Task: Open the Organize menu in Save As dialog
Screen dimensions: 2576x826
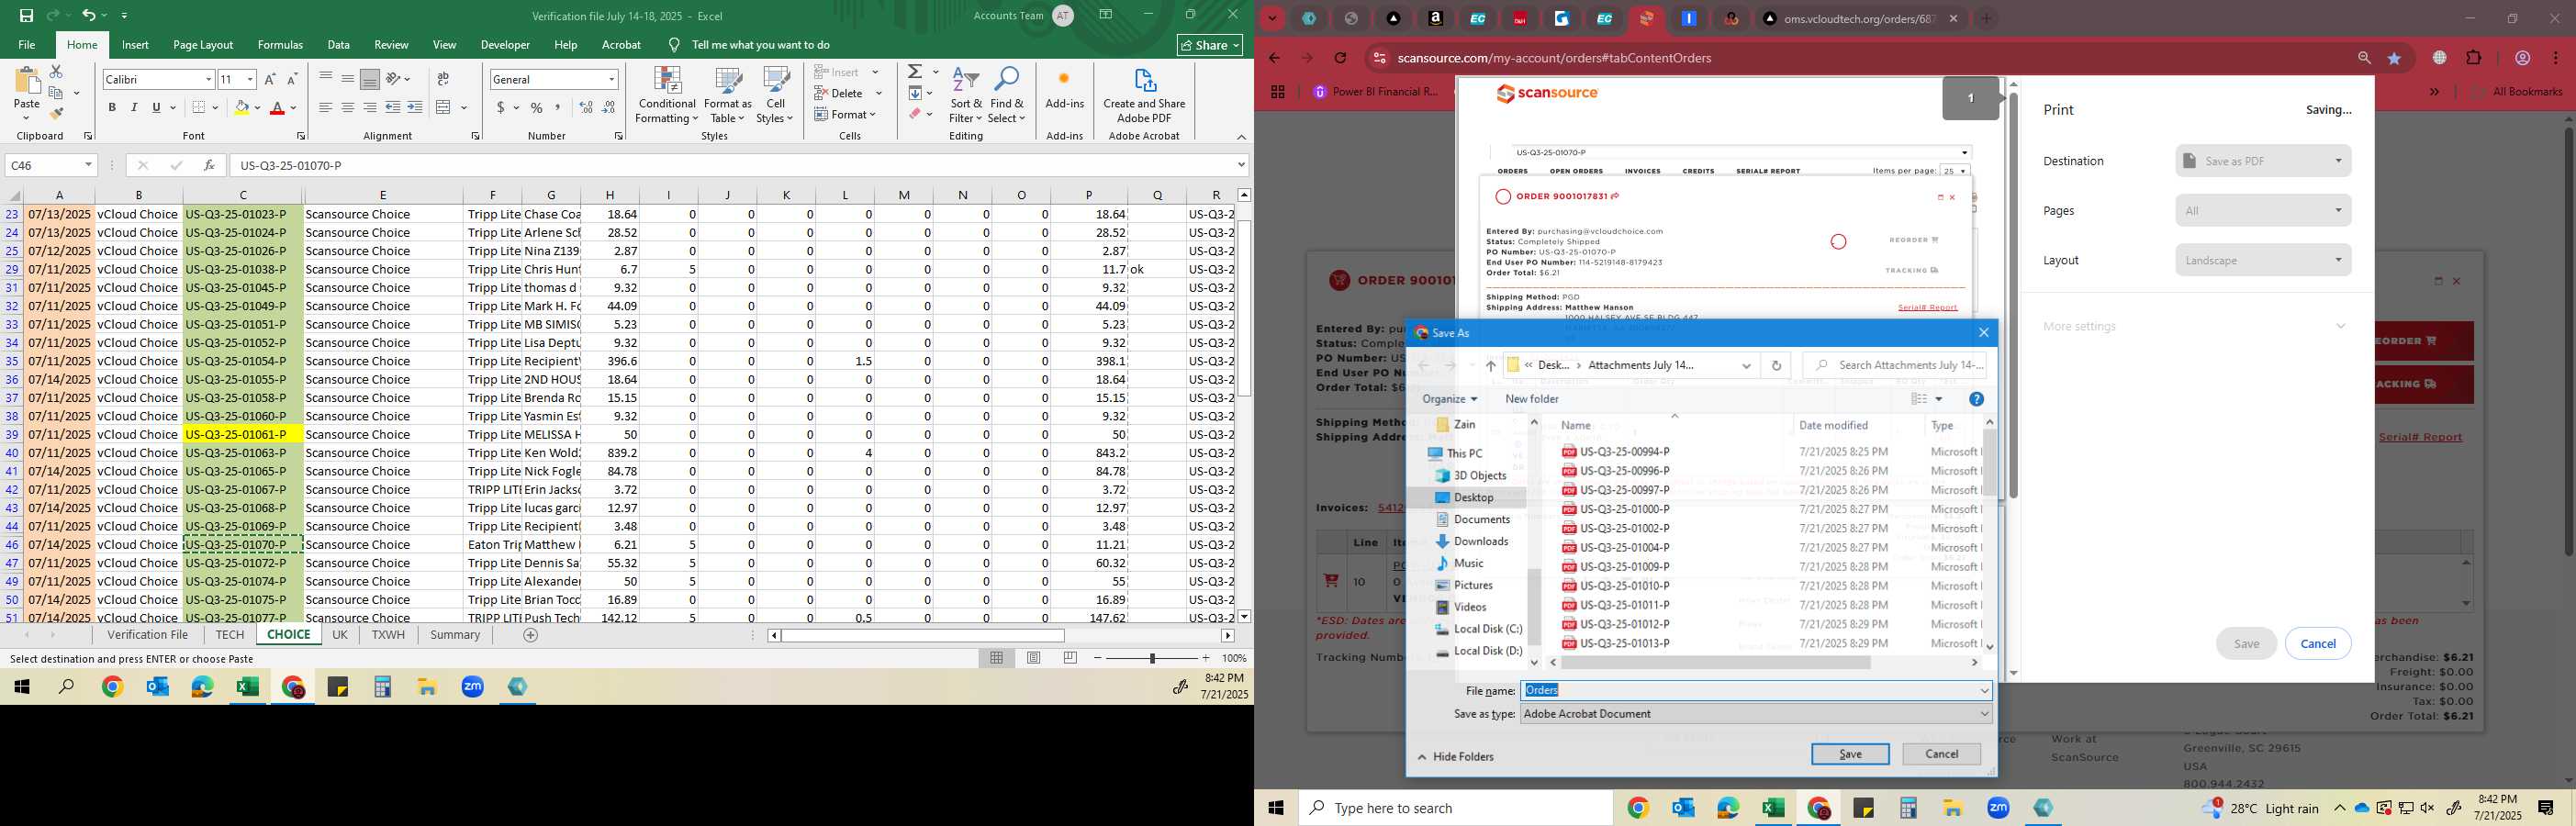Action: click(1449, 399)
